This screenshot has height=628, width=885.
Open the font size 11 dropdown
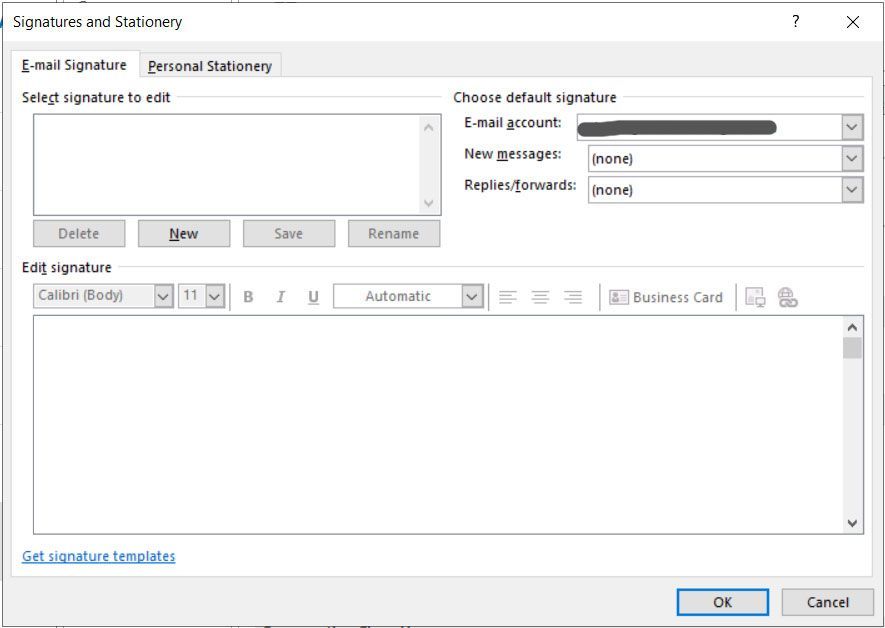pyautogui.click(x=215, y=296)
